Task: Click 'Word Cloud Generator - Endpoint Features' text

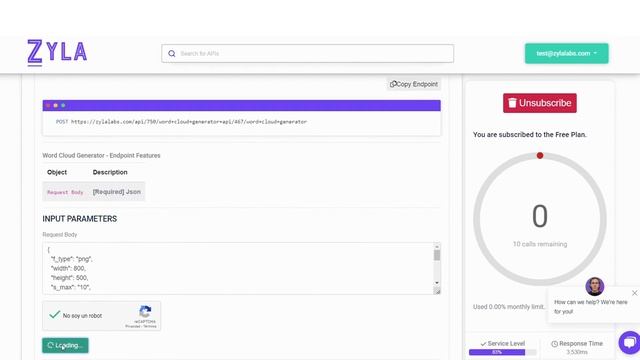Action: (101, 156)
